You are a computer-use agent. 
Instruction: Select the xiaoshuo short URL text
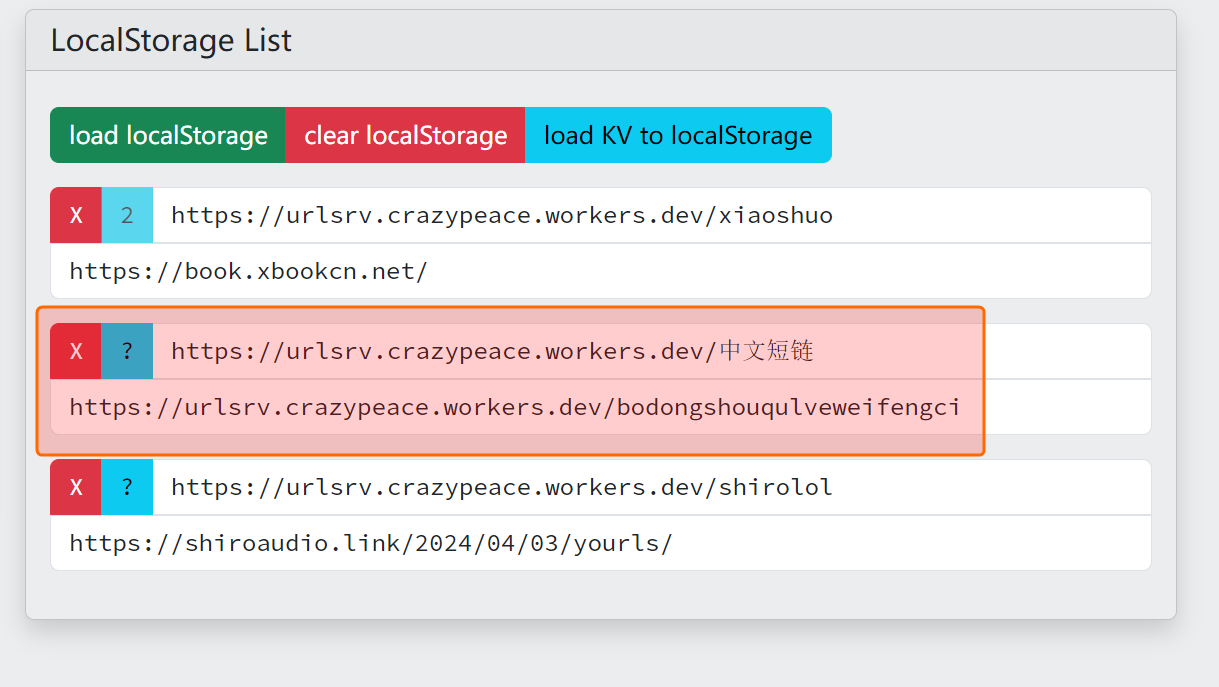(x=501, y=215)
